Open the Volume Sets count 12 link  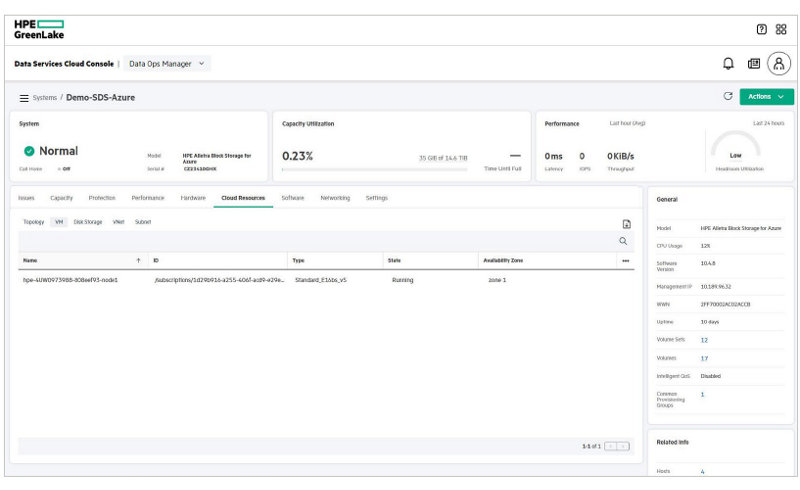pos(704,340)
